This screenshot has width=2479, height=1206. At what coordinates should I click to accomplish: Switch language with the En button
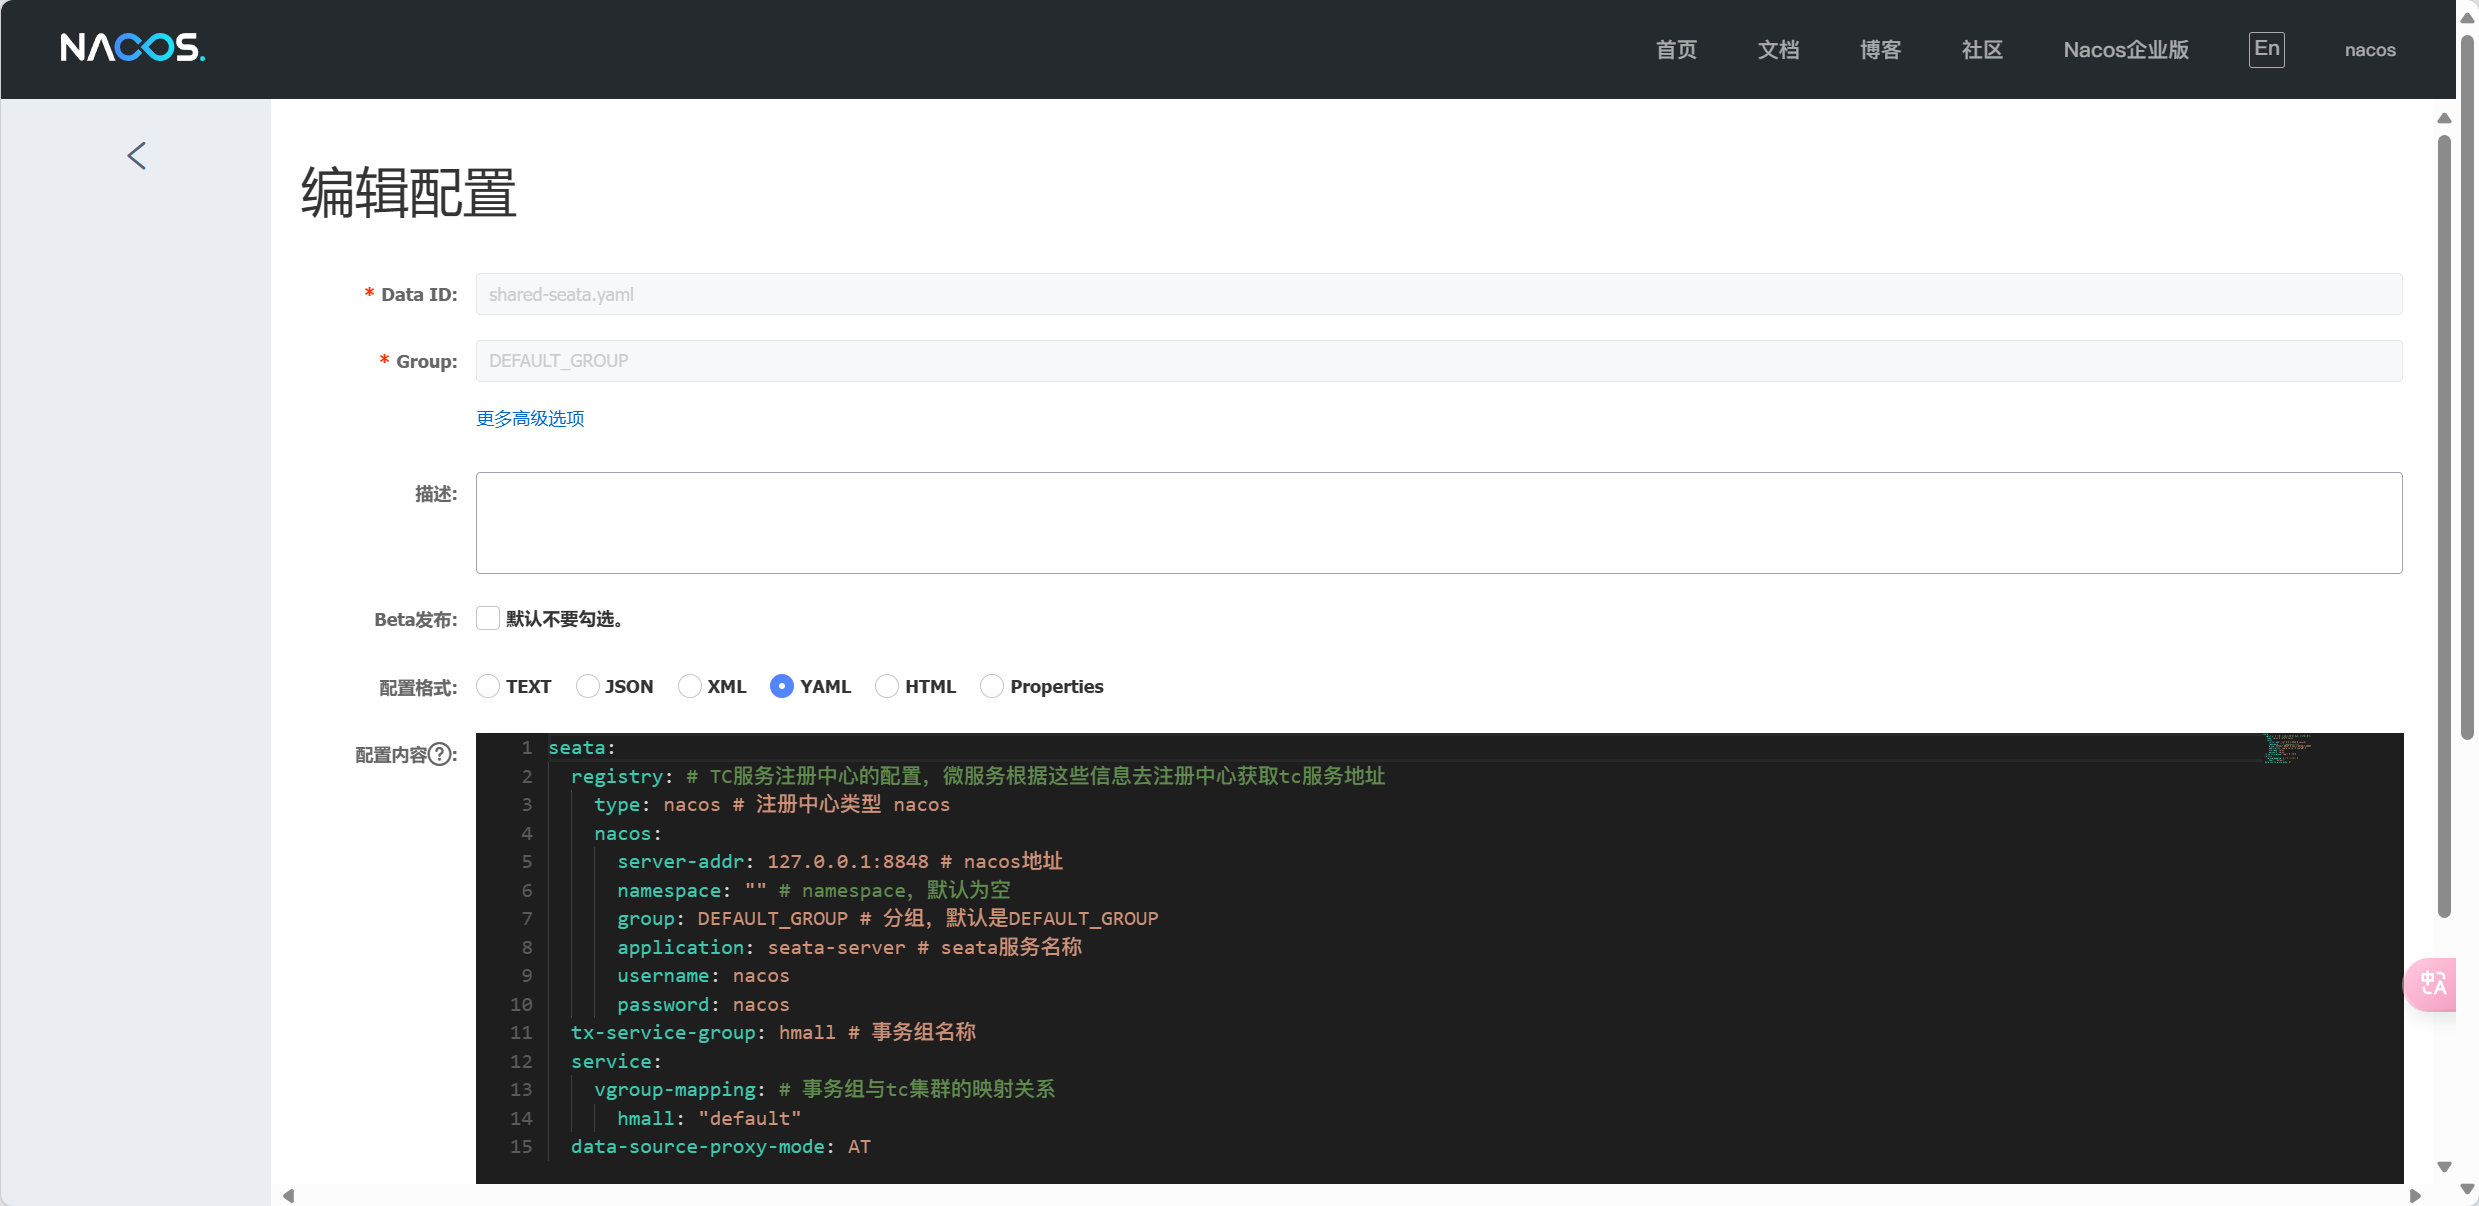pyautogui.click(x=2266, y=49)
